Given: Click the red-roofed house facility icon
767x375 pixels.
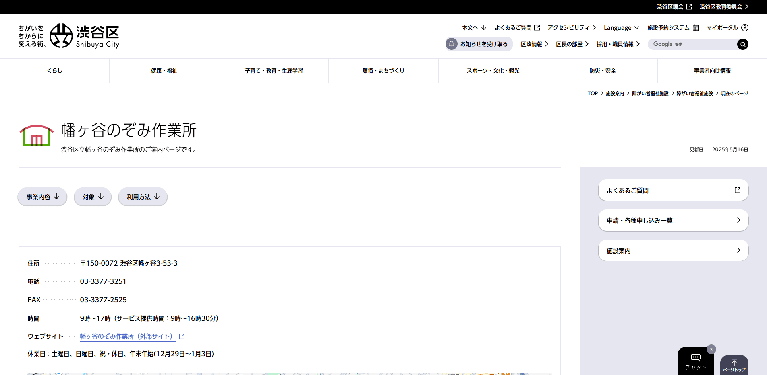Looking at the screenshot, I should (x=36, y=135).
